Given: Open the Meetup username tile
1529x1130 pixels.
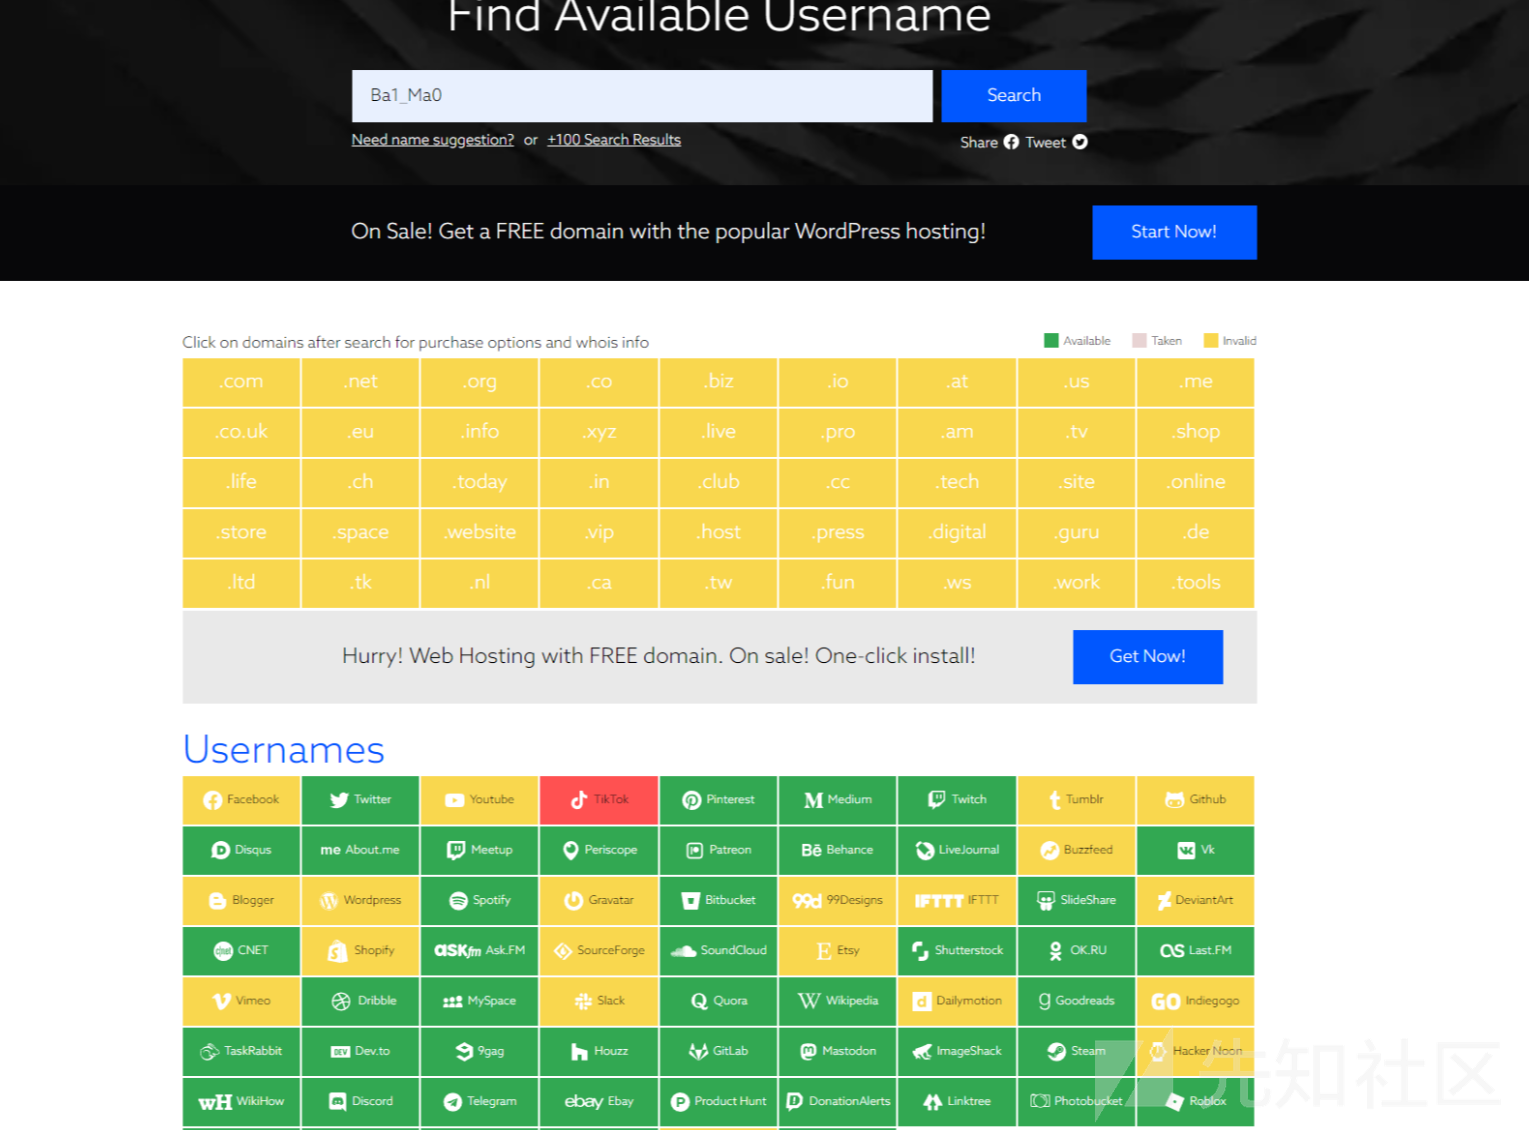Looking at the screenshot, I should 480,850.
